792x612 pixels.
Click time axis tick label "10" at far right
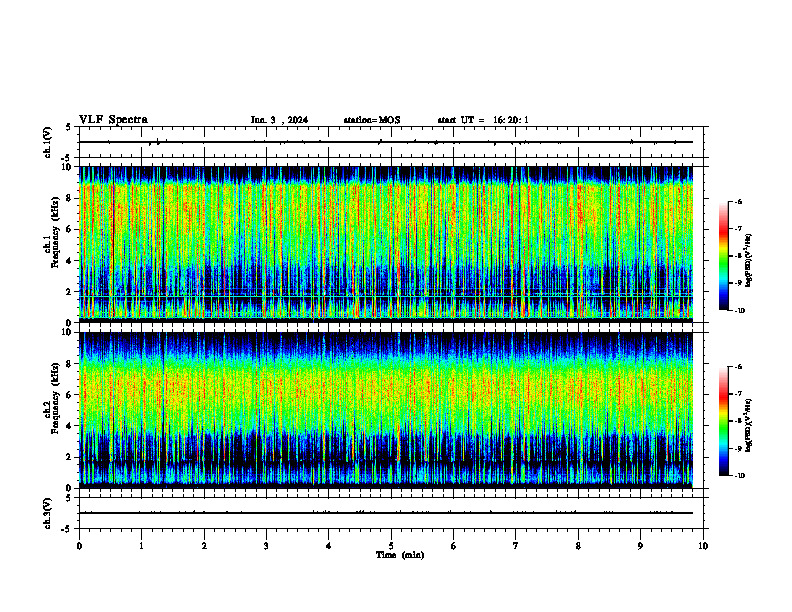pos(703,546)
